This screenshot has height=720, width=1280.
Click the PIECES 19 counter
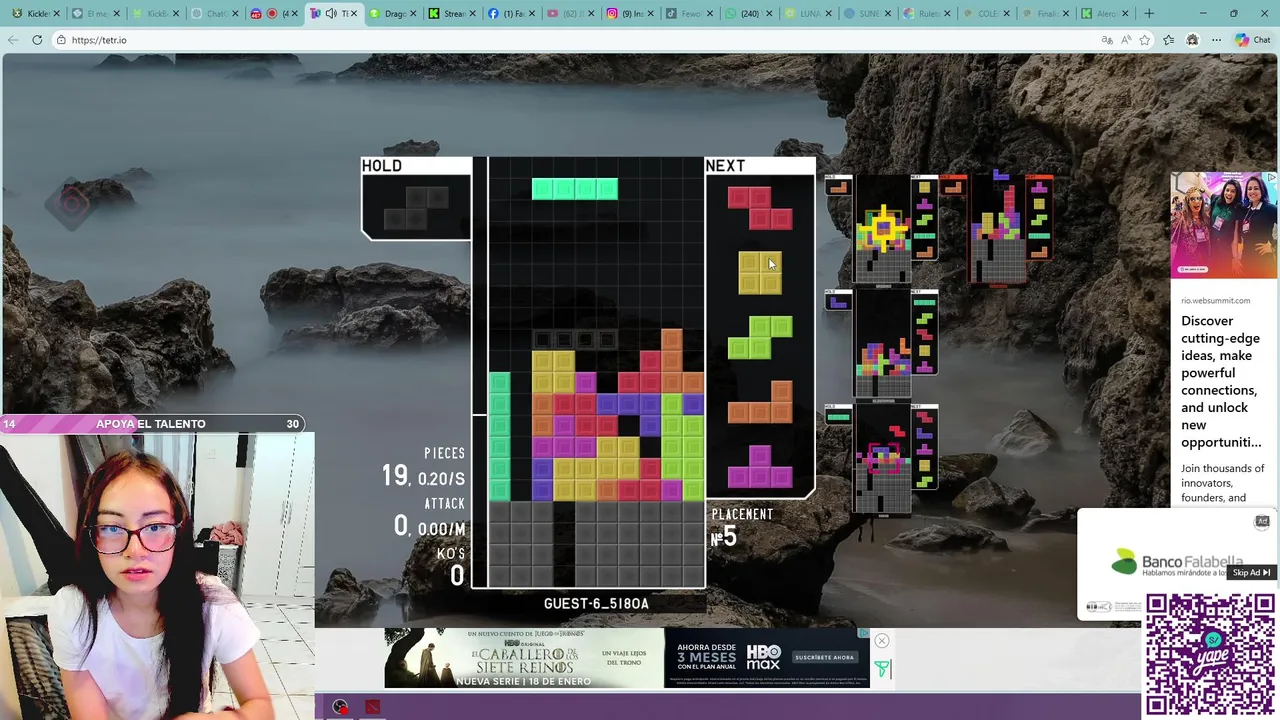click(424, 467)
